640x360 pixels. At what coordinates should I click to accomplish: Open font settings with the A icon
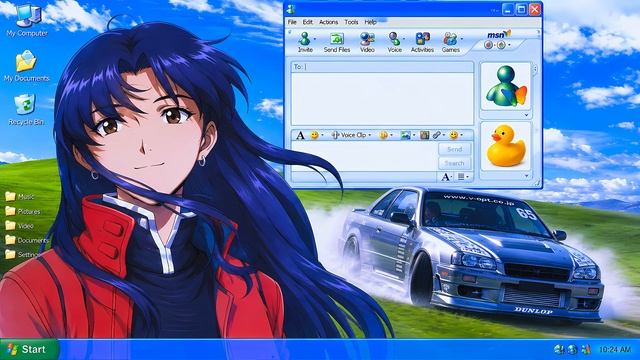coord(300,135)
